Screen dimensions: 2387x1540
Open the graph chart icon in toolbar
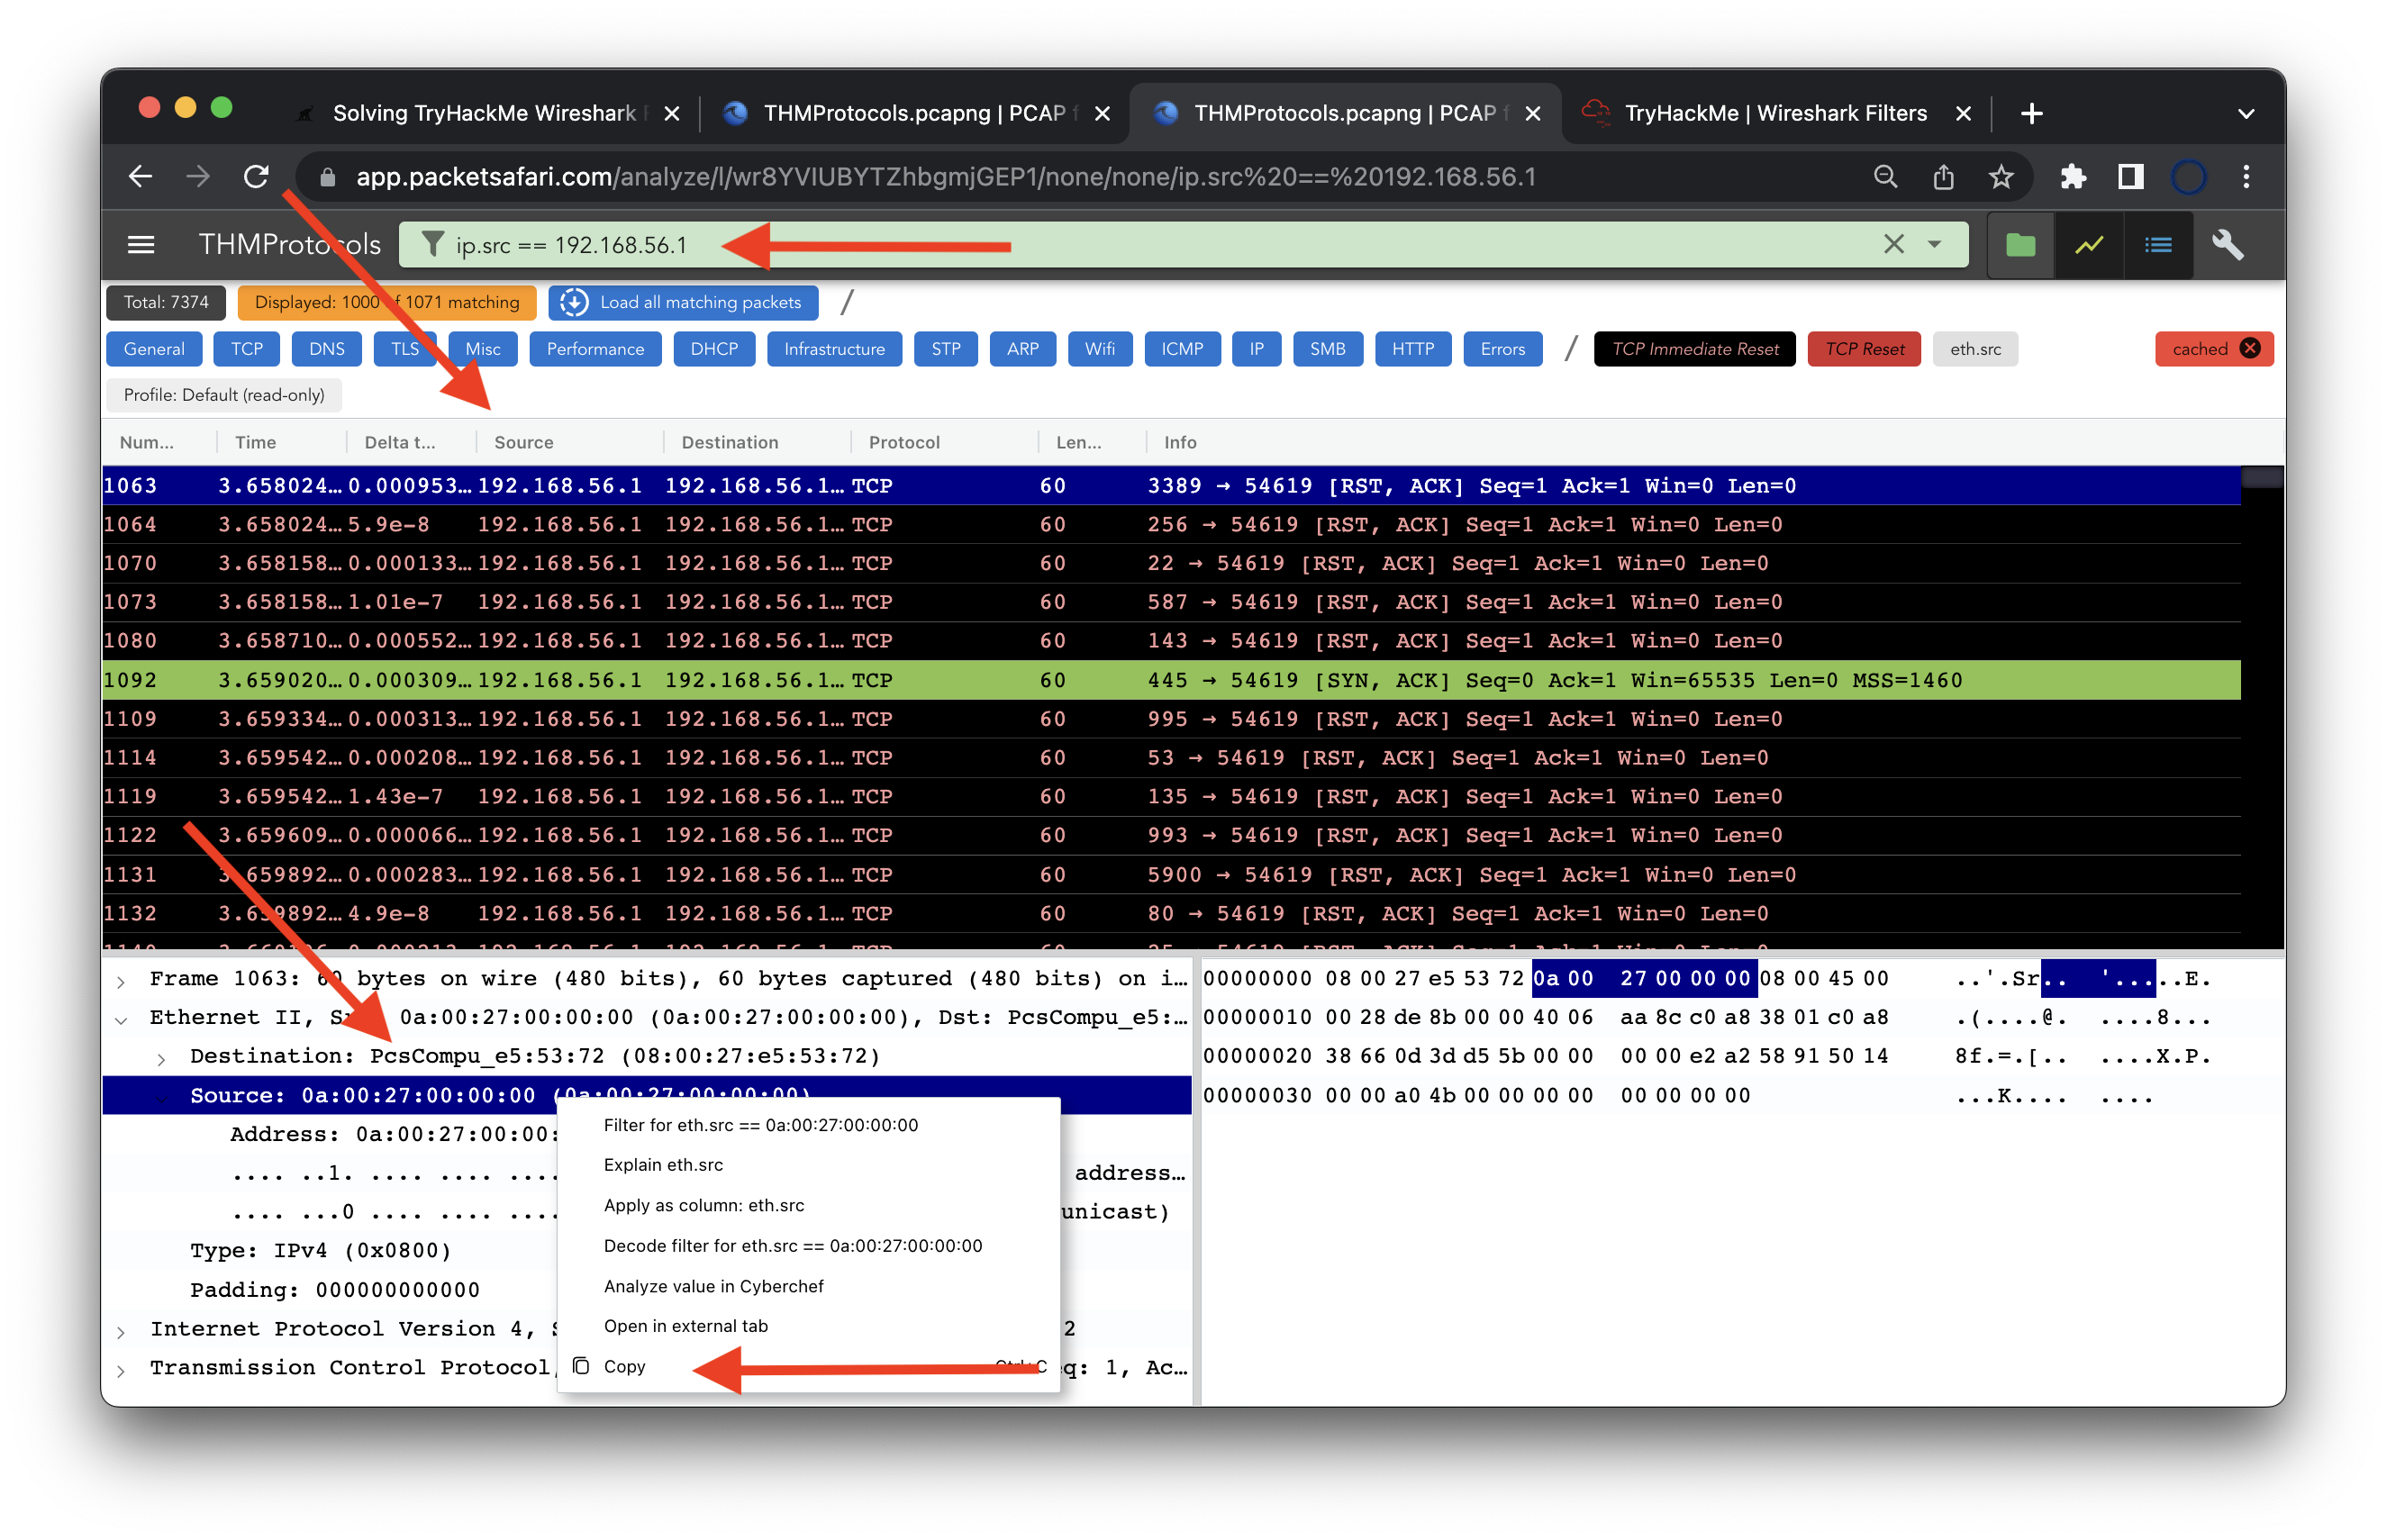click(2089, 245)
